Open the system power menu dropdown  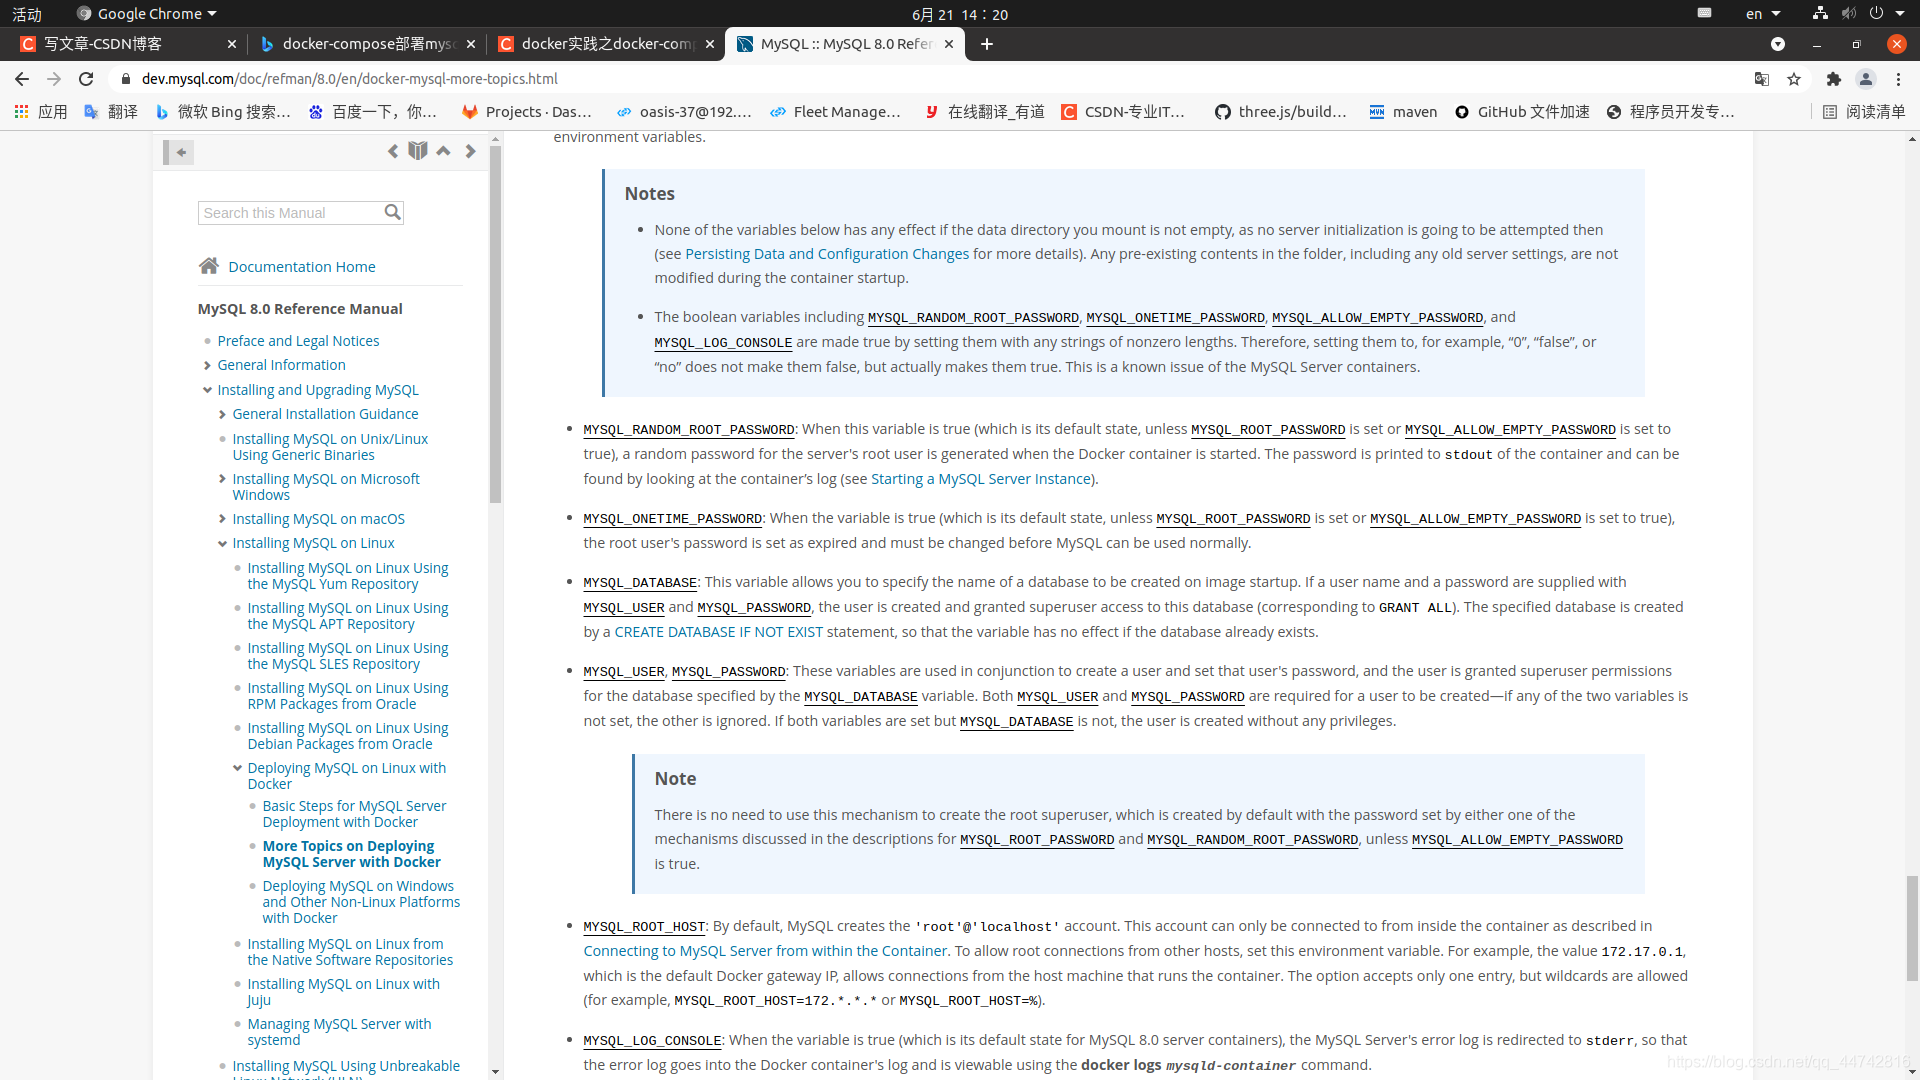click(1886, 14)
